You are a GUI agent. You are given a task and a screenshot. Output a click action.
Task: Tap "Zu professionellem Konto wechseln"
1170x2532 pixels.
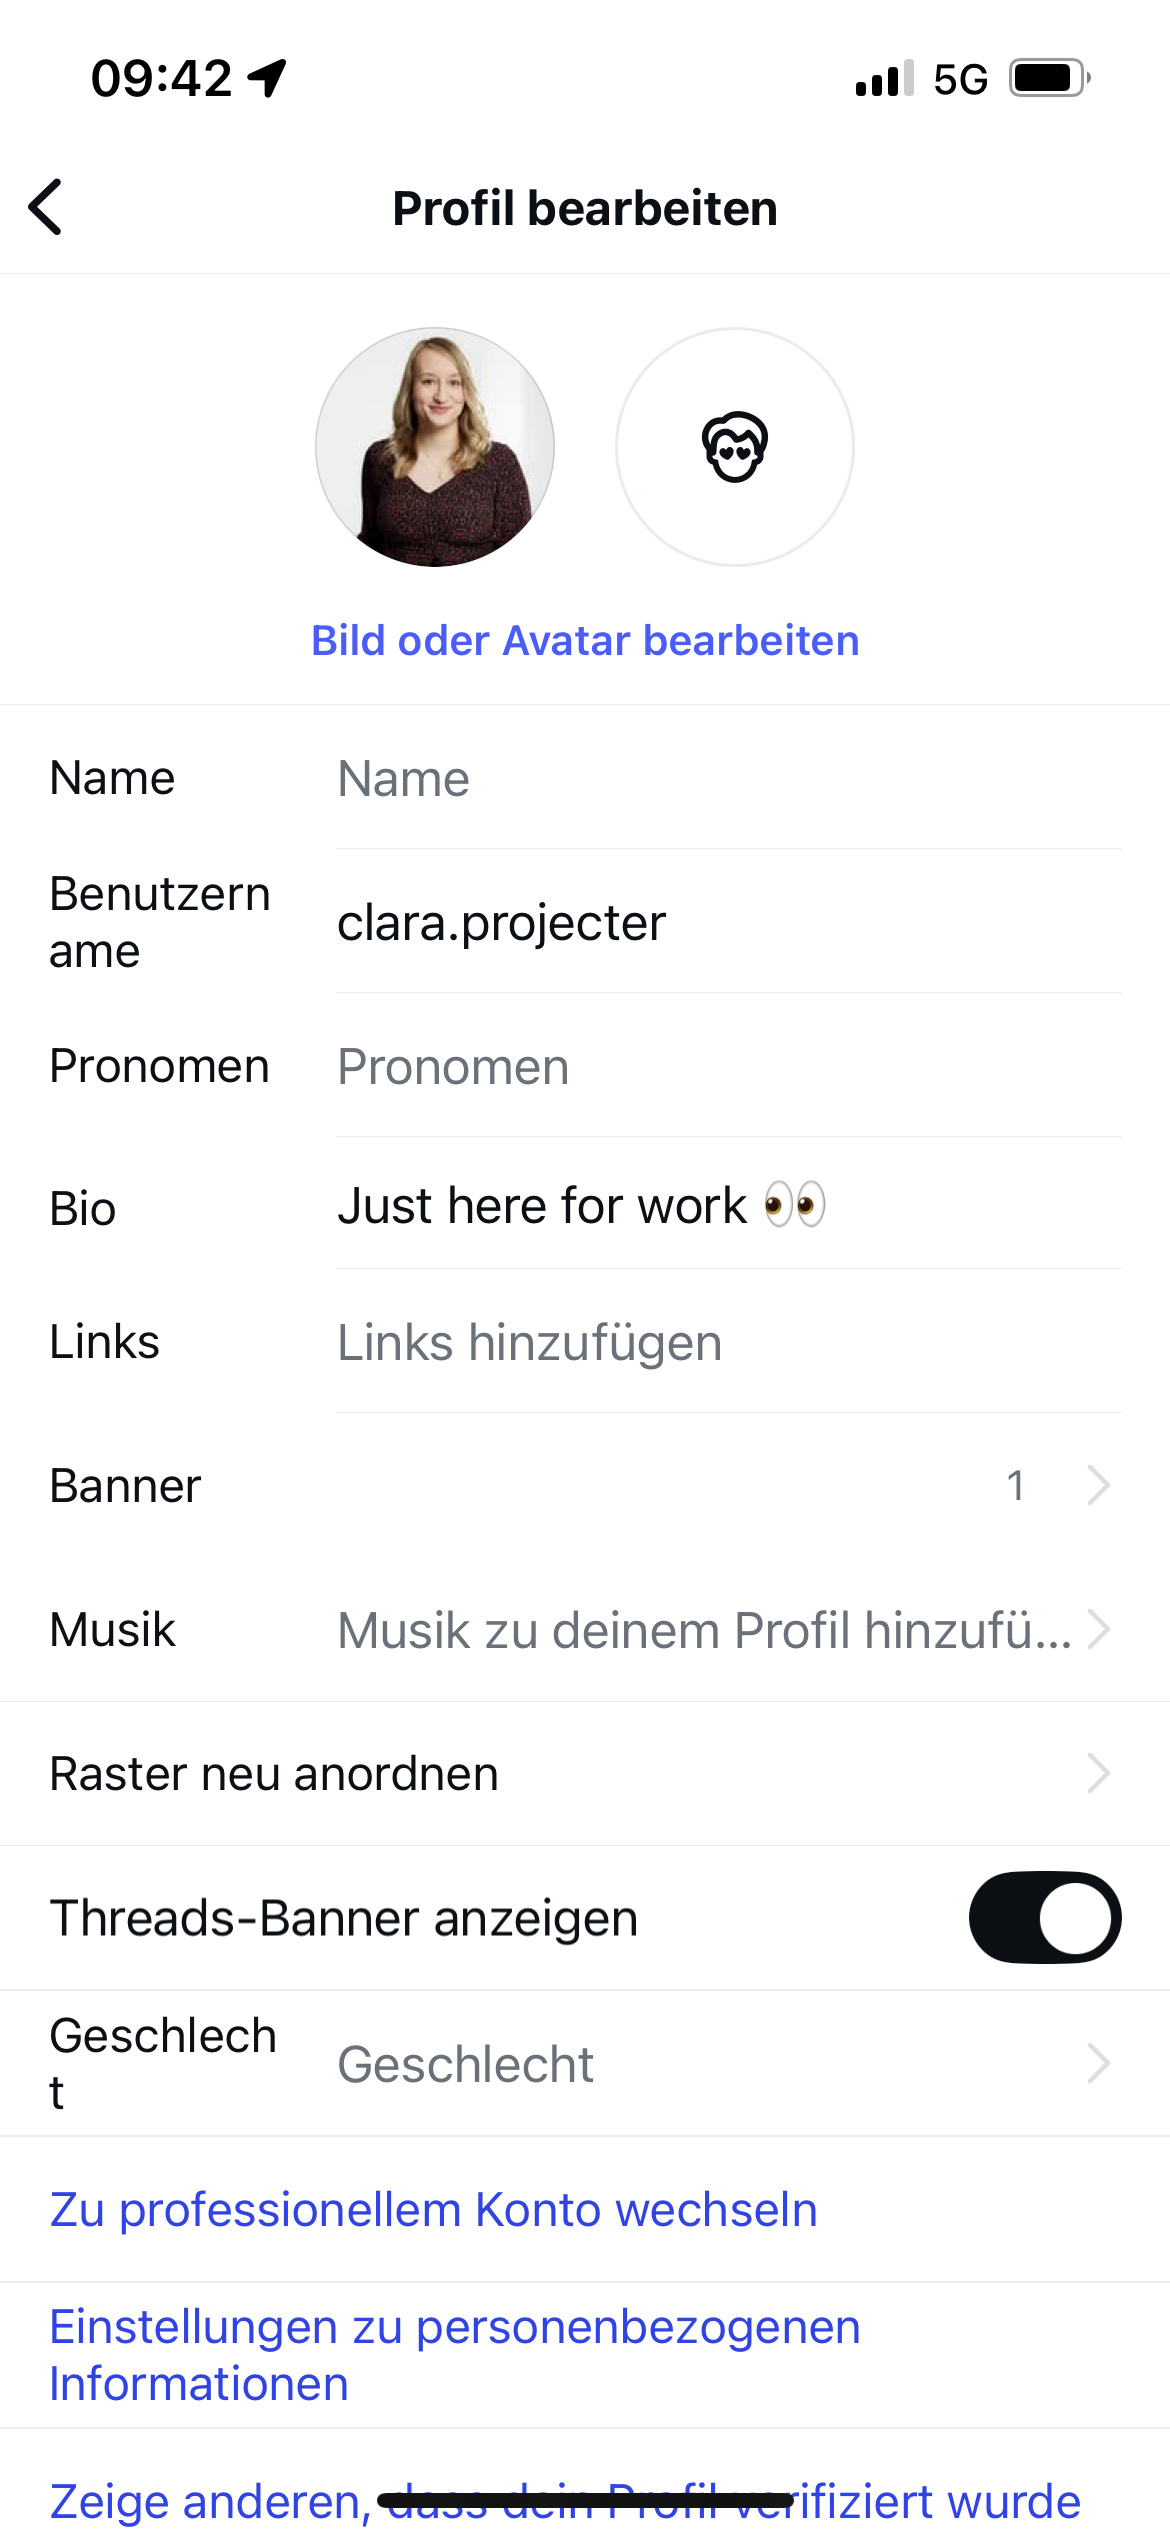pyautogui.click(x=434, y=2209)
